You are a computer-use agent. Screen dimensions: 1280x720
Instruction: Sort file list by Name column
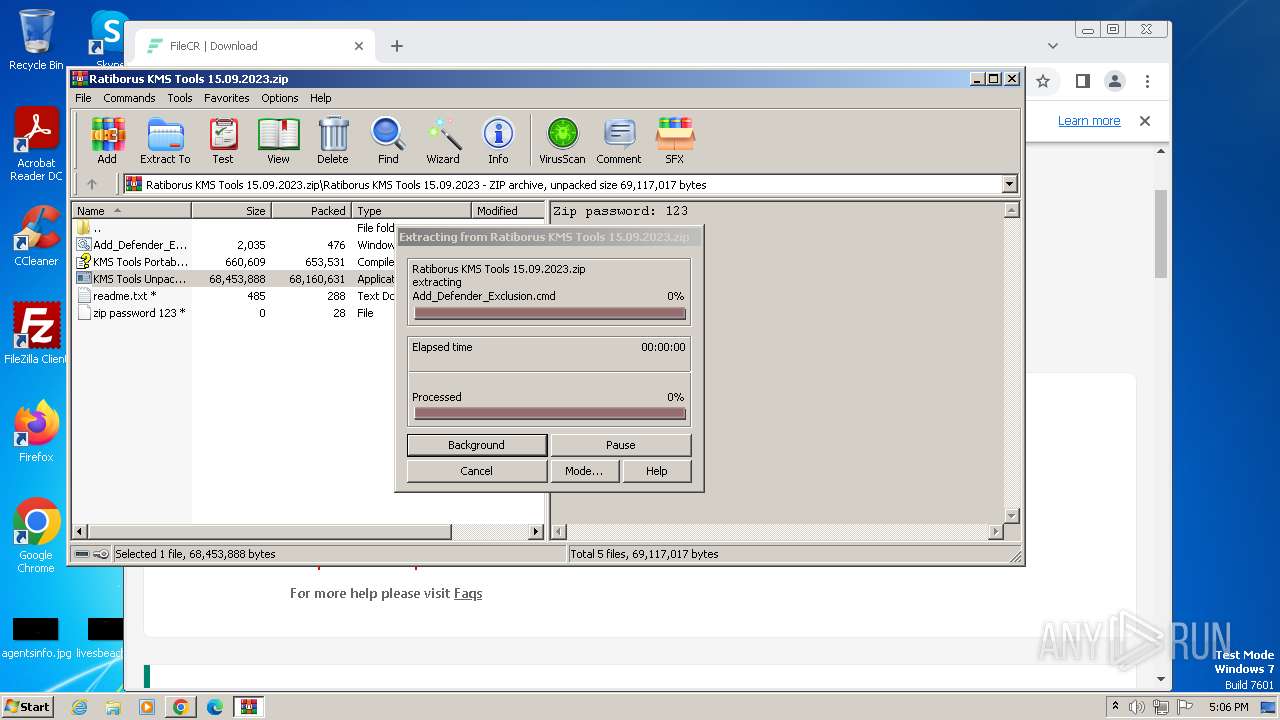pos(131,211)
